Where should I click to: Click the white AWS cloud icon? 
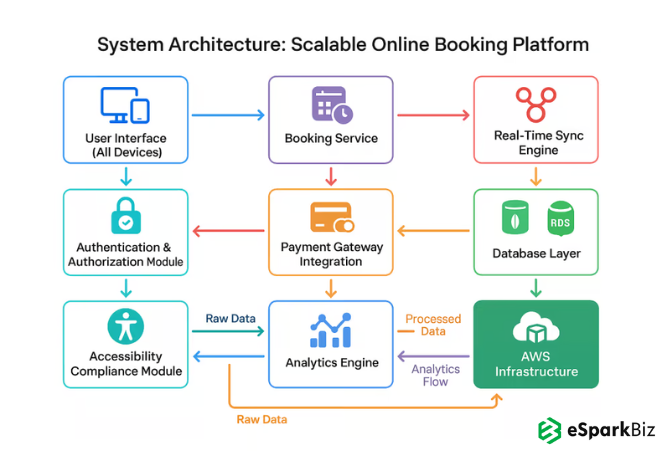(535, 330)
